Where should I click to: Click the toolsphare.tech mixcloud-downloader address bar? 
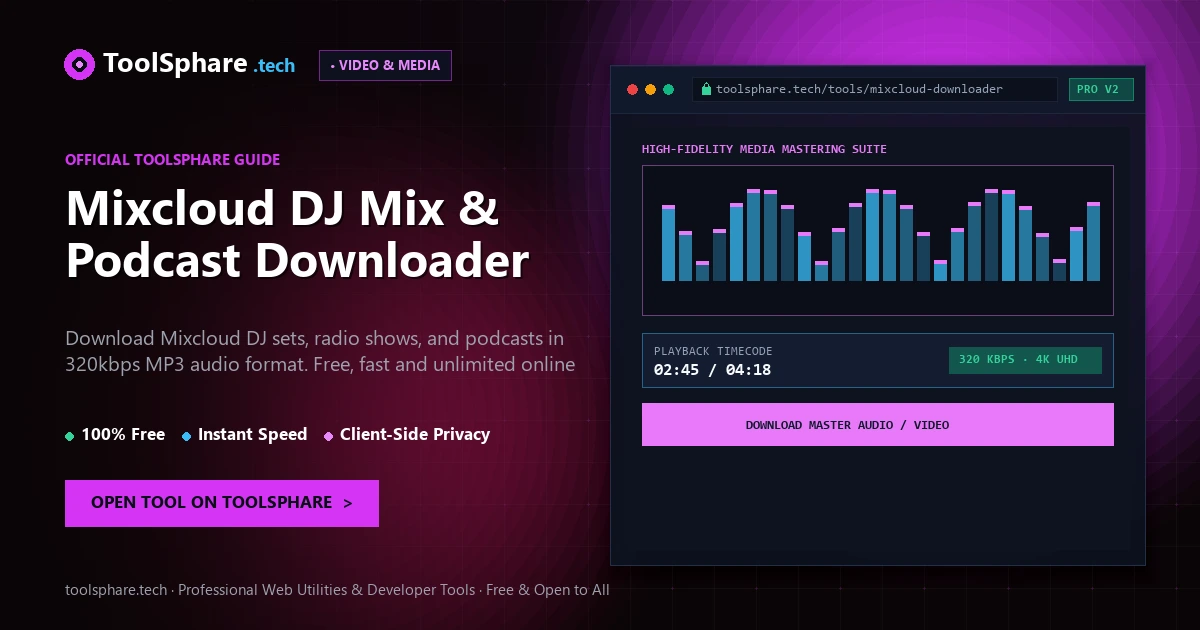(x=874, y=89)
